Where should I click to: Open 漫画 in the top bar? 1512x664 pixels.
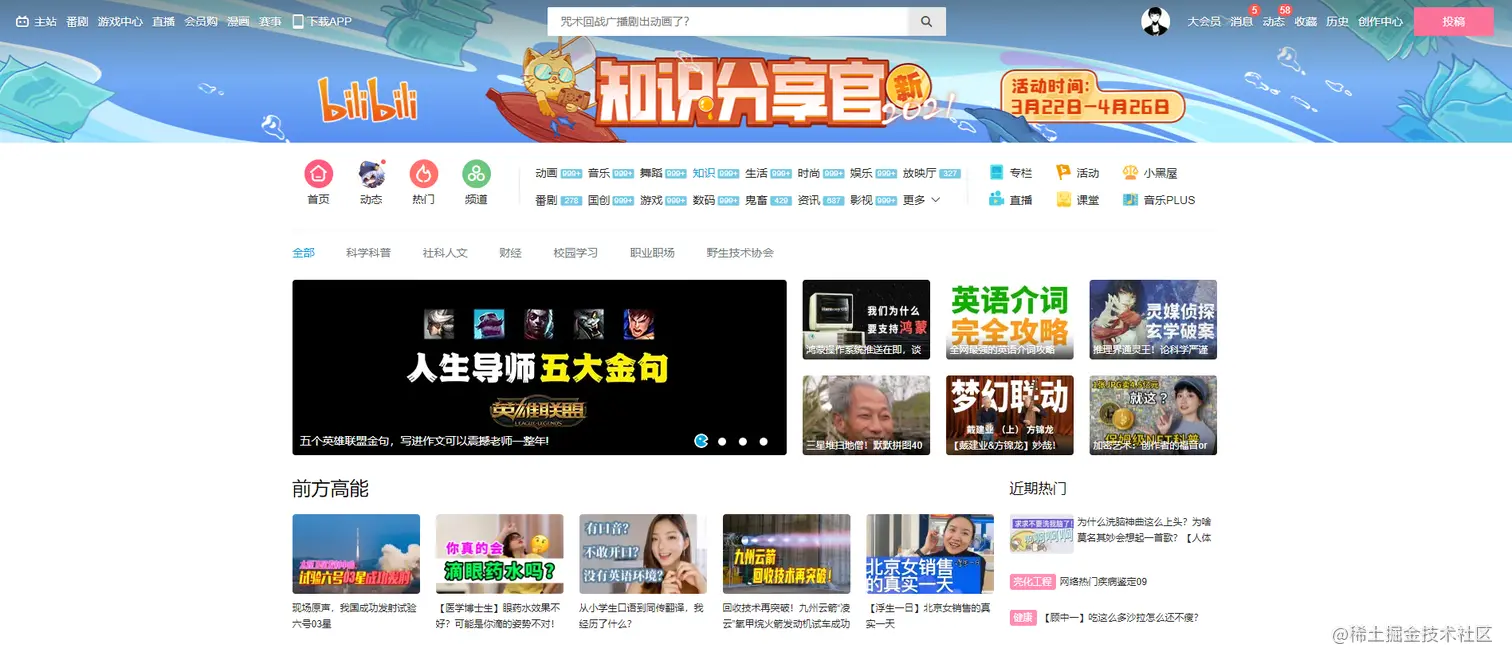click(238, 21)
